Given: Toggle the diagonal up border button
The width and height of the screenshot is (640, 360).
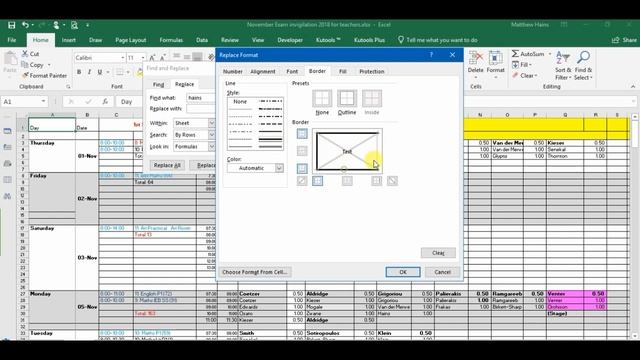Looking at the screenshot, I should click(302, 181).
